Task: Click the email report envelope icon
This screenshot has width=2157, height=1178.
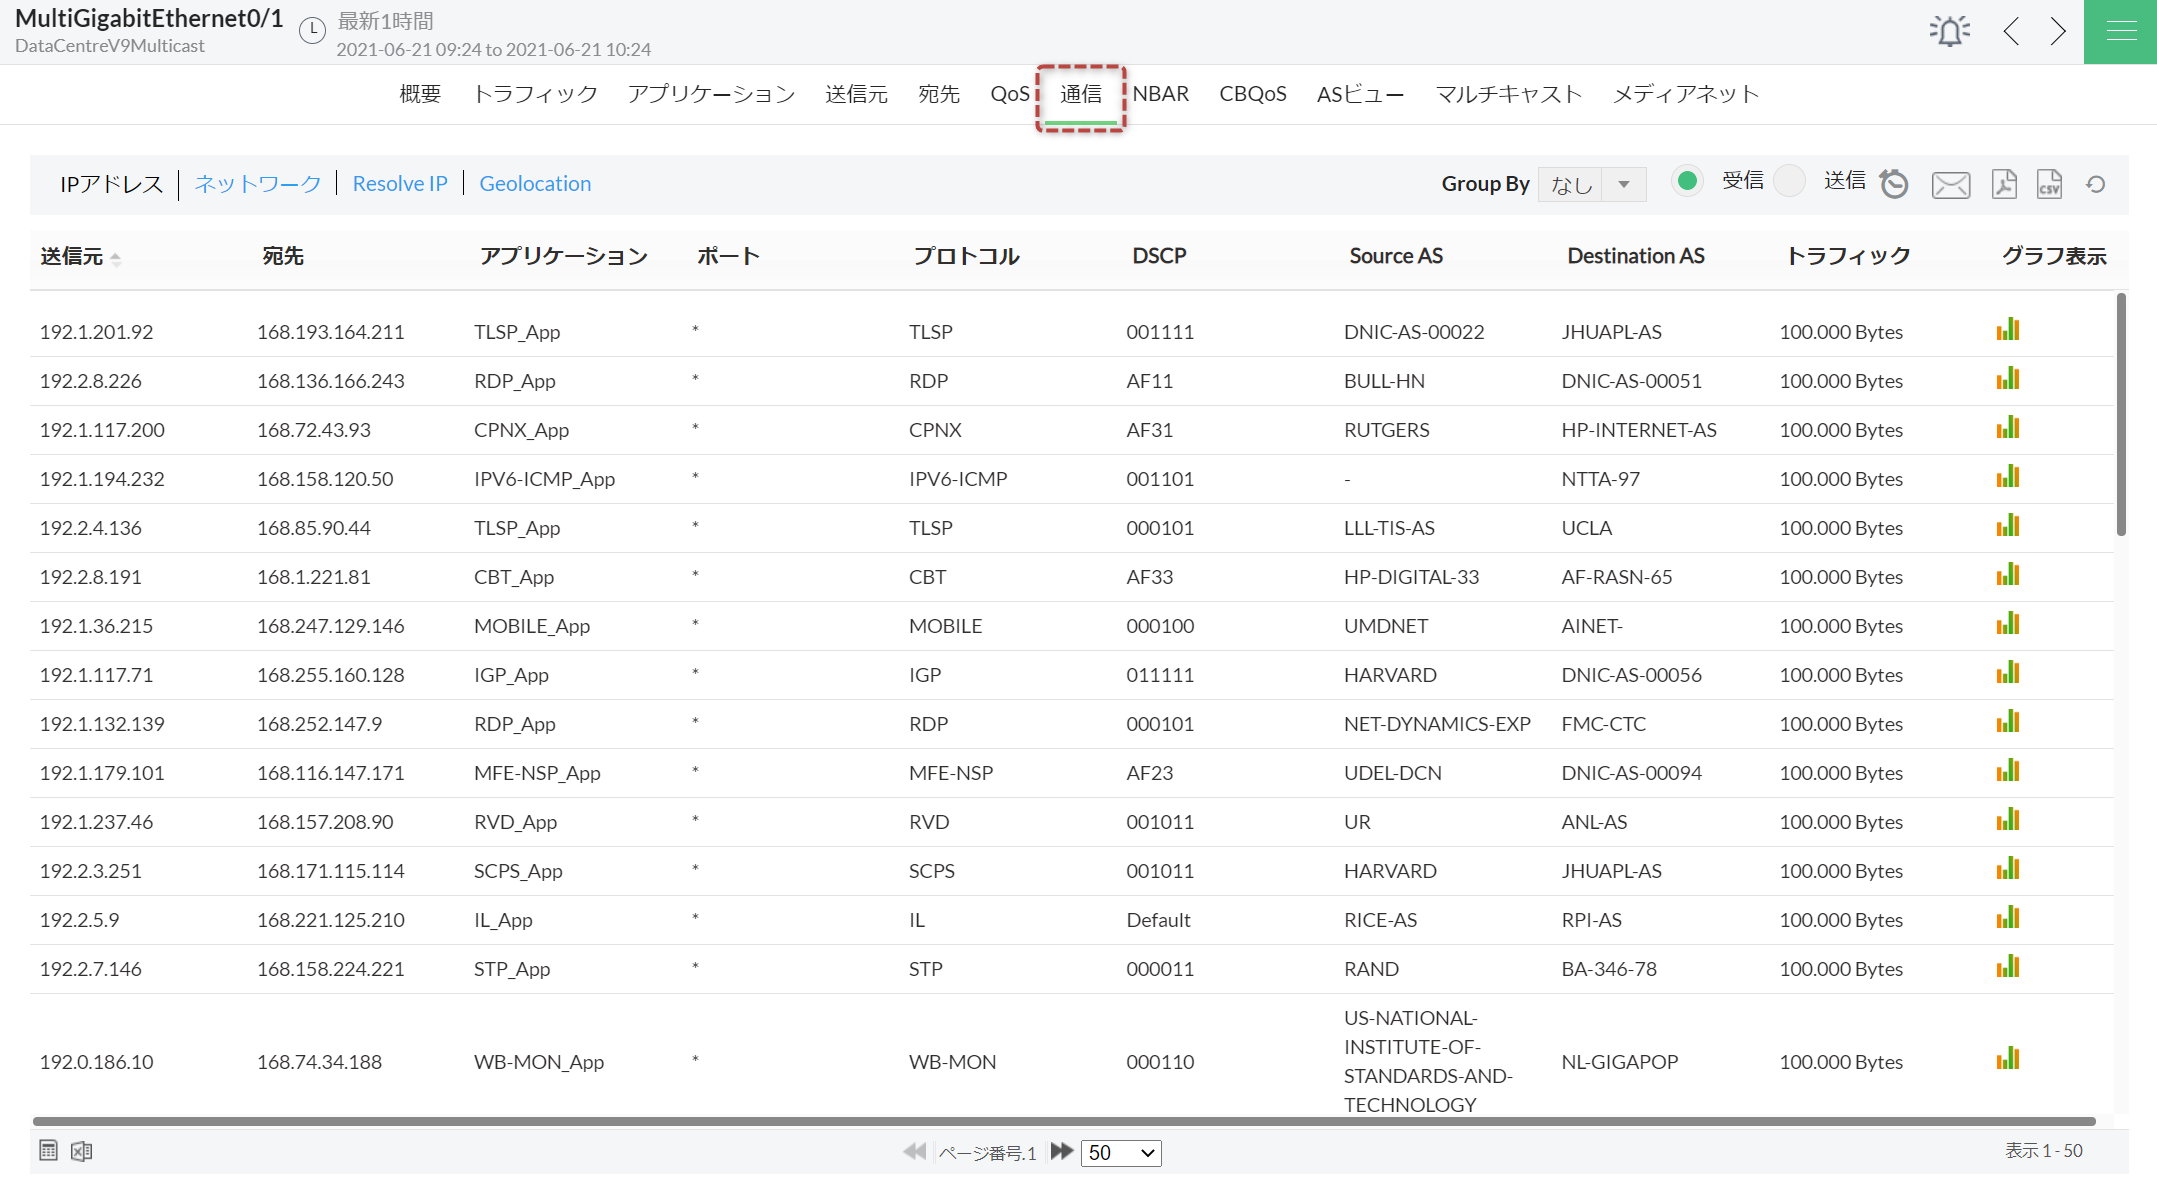Action: (x=1950, y=185)
